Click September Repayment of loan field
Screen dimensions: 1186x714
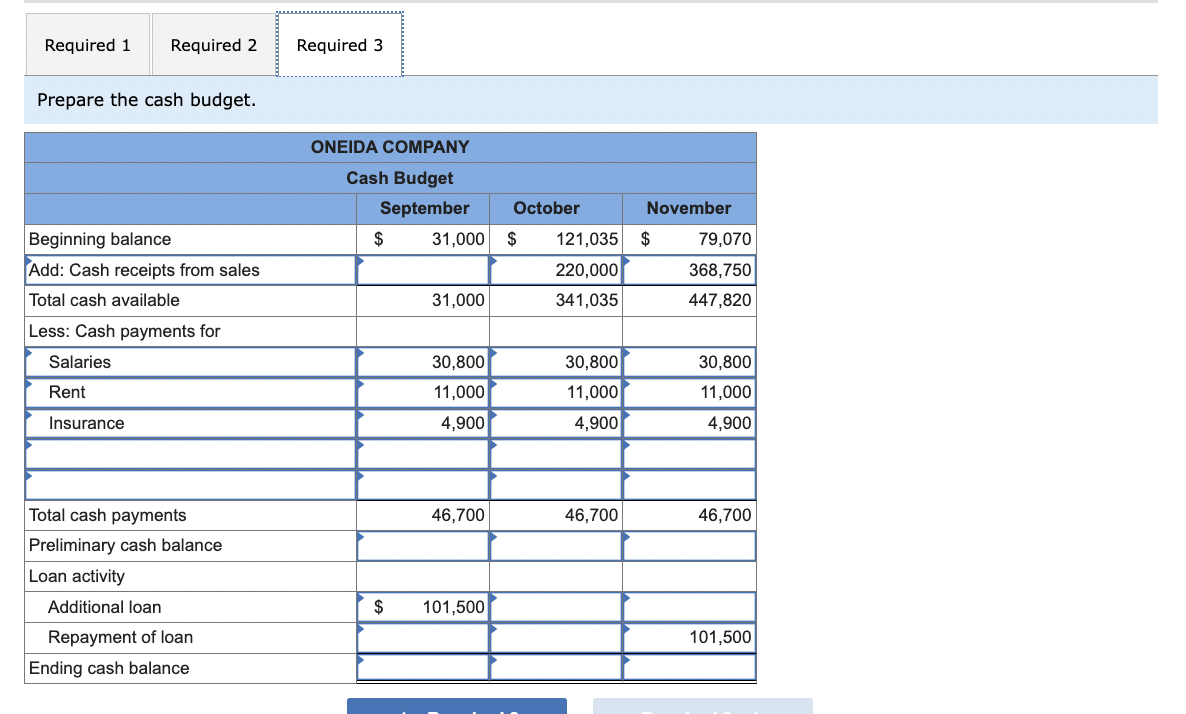[x=423, y=638]
